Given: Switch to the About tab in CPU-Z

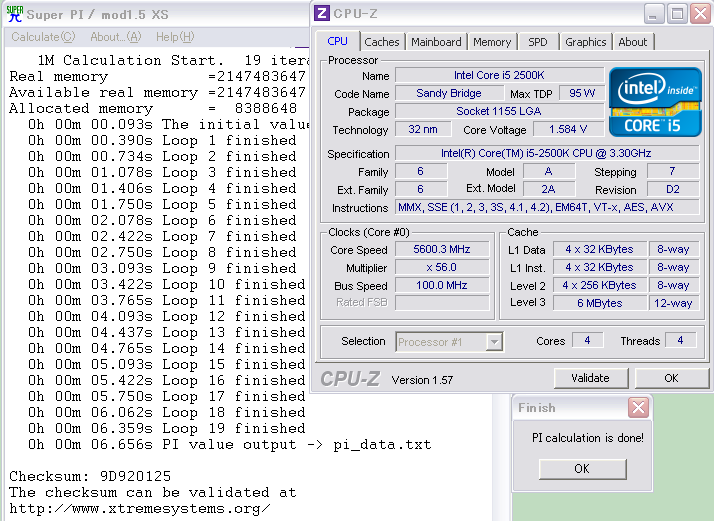Looking at the screenshot, I should tap(633, 42).
